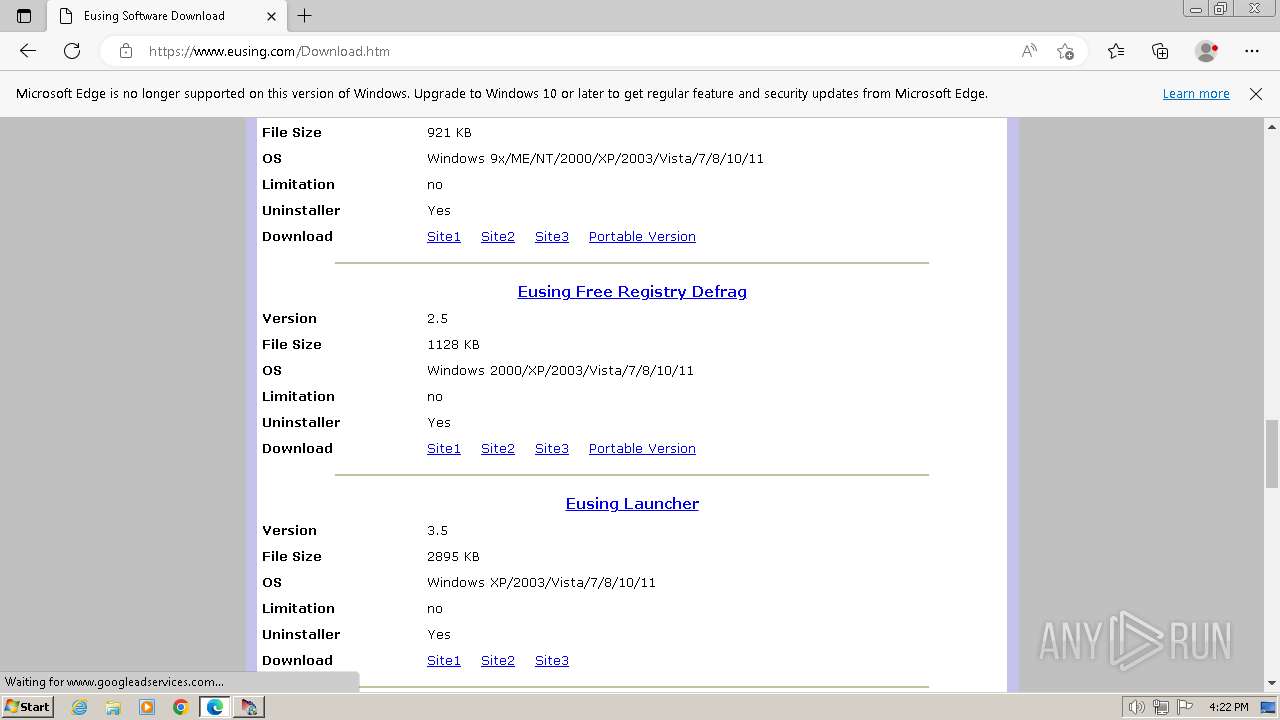The image size is (1280, 720).
Task: Dismiss the Edge unsupported notification bar
Action: pyautogui.click(x=1256, y=94)
